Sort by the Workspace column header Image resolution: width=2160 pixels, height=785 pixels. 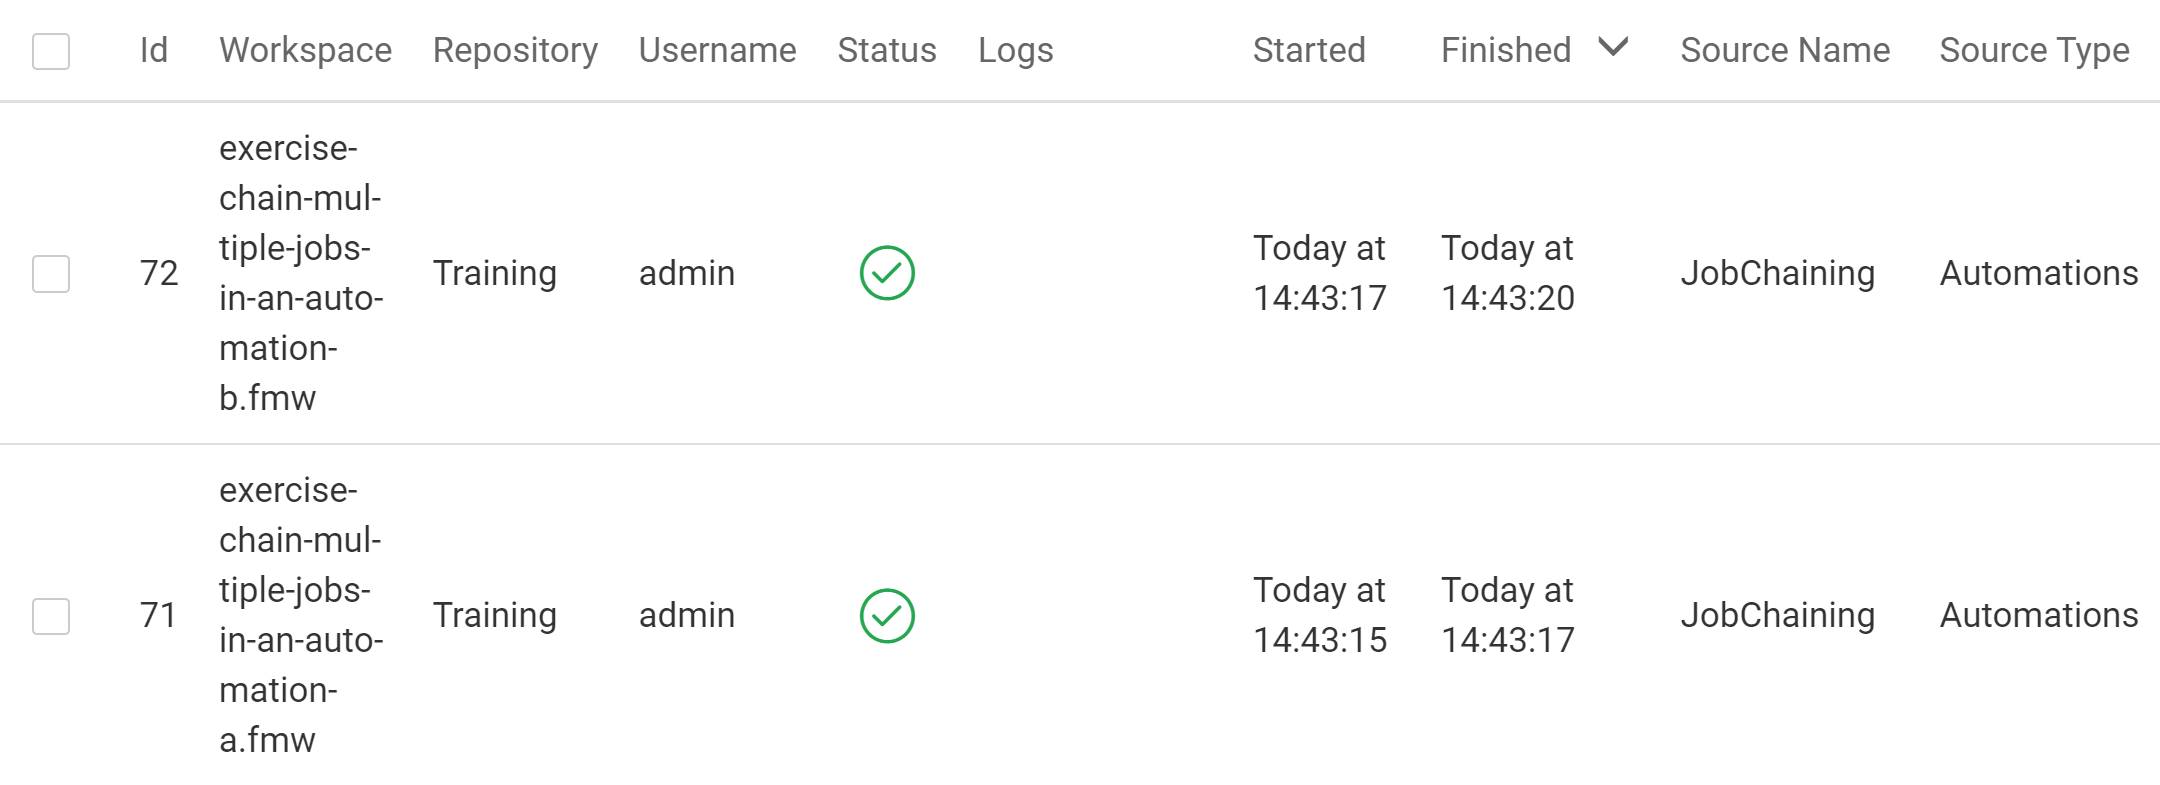point(305,50)
